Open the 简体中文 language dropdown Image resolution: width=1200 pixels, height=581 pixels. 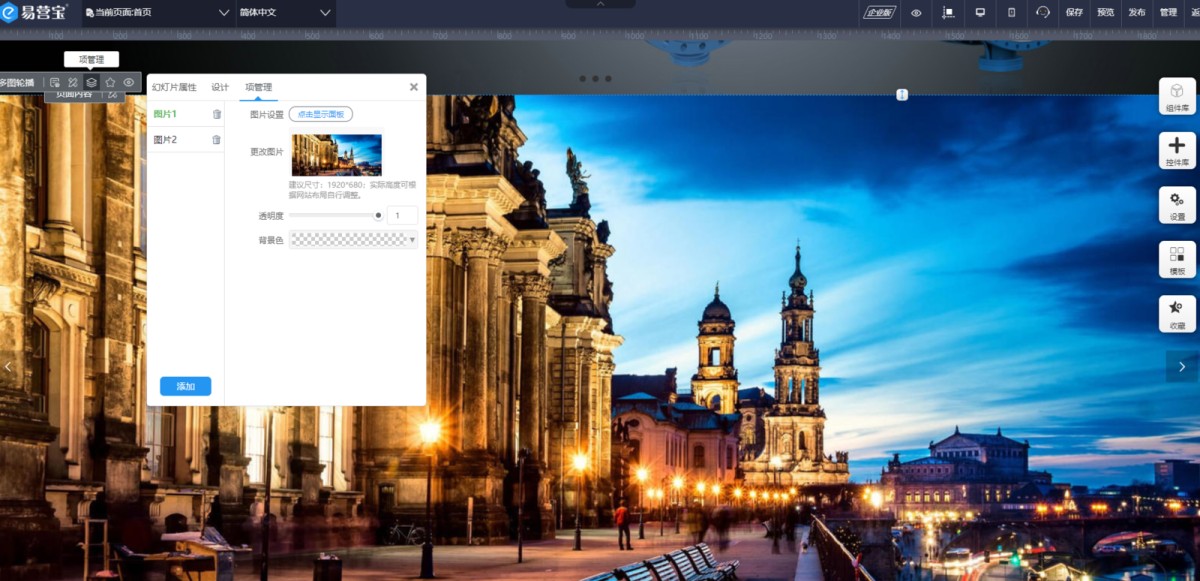pyautogui.click(x=285, y=13)
